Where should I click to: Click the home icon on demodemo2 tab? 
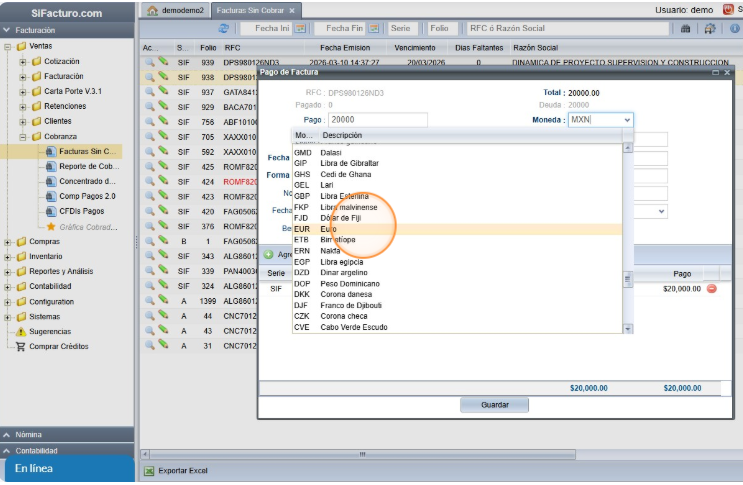pyautogui.click(x=153, y=10)
